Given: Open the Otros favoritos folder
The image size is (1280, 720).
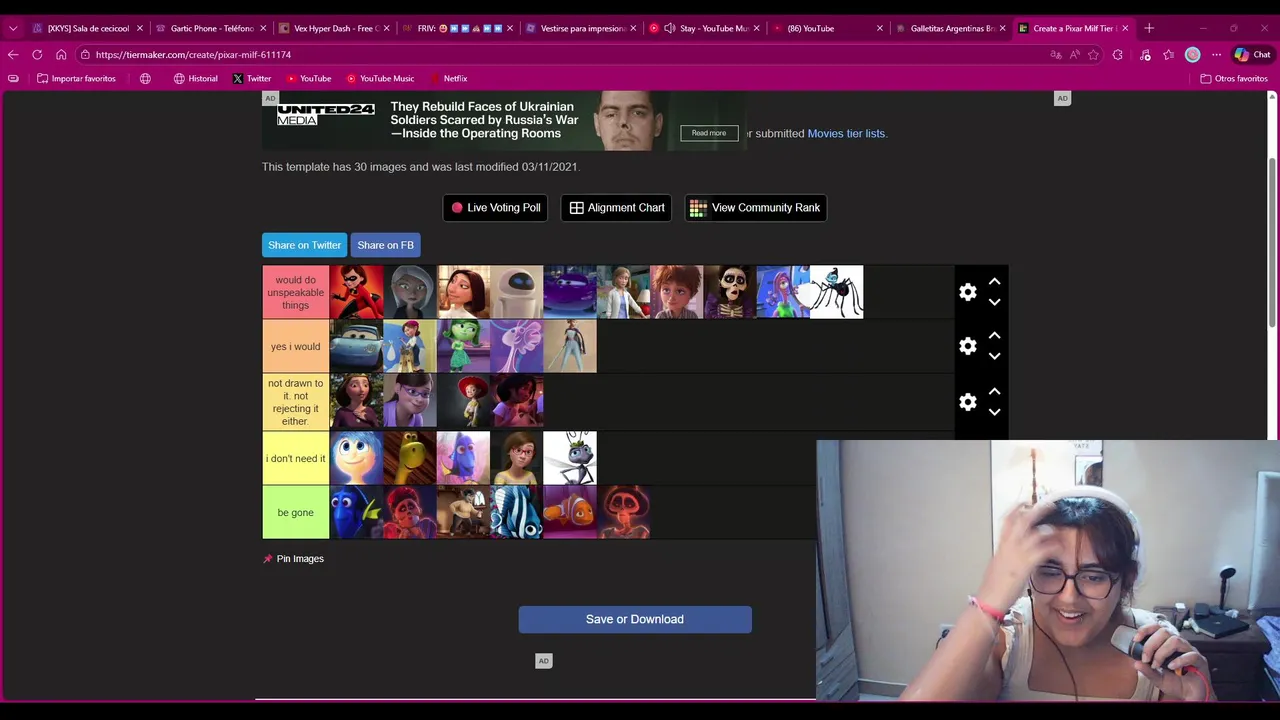Looking at the screenshot, I should point(1234,78).
